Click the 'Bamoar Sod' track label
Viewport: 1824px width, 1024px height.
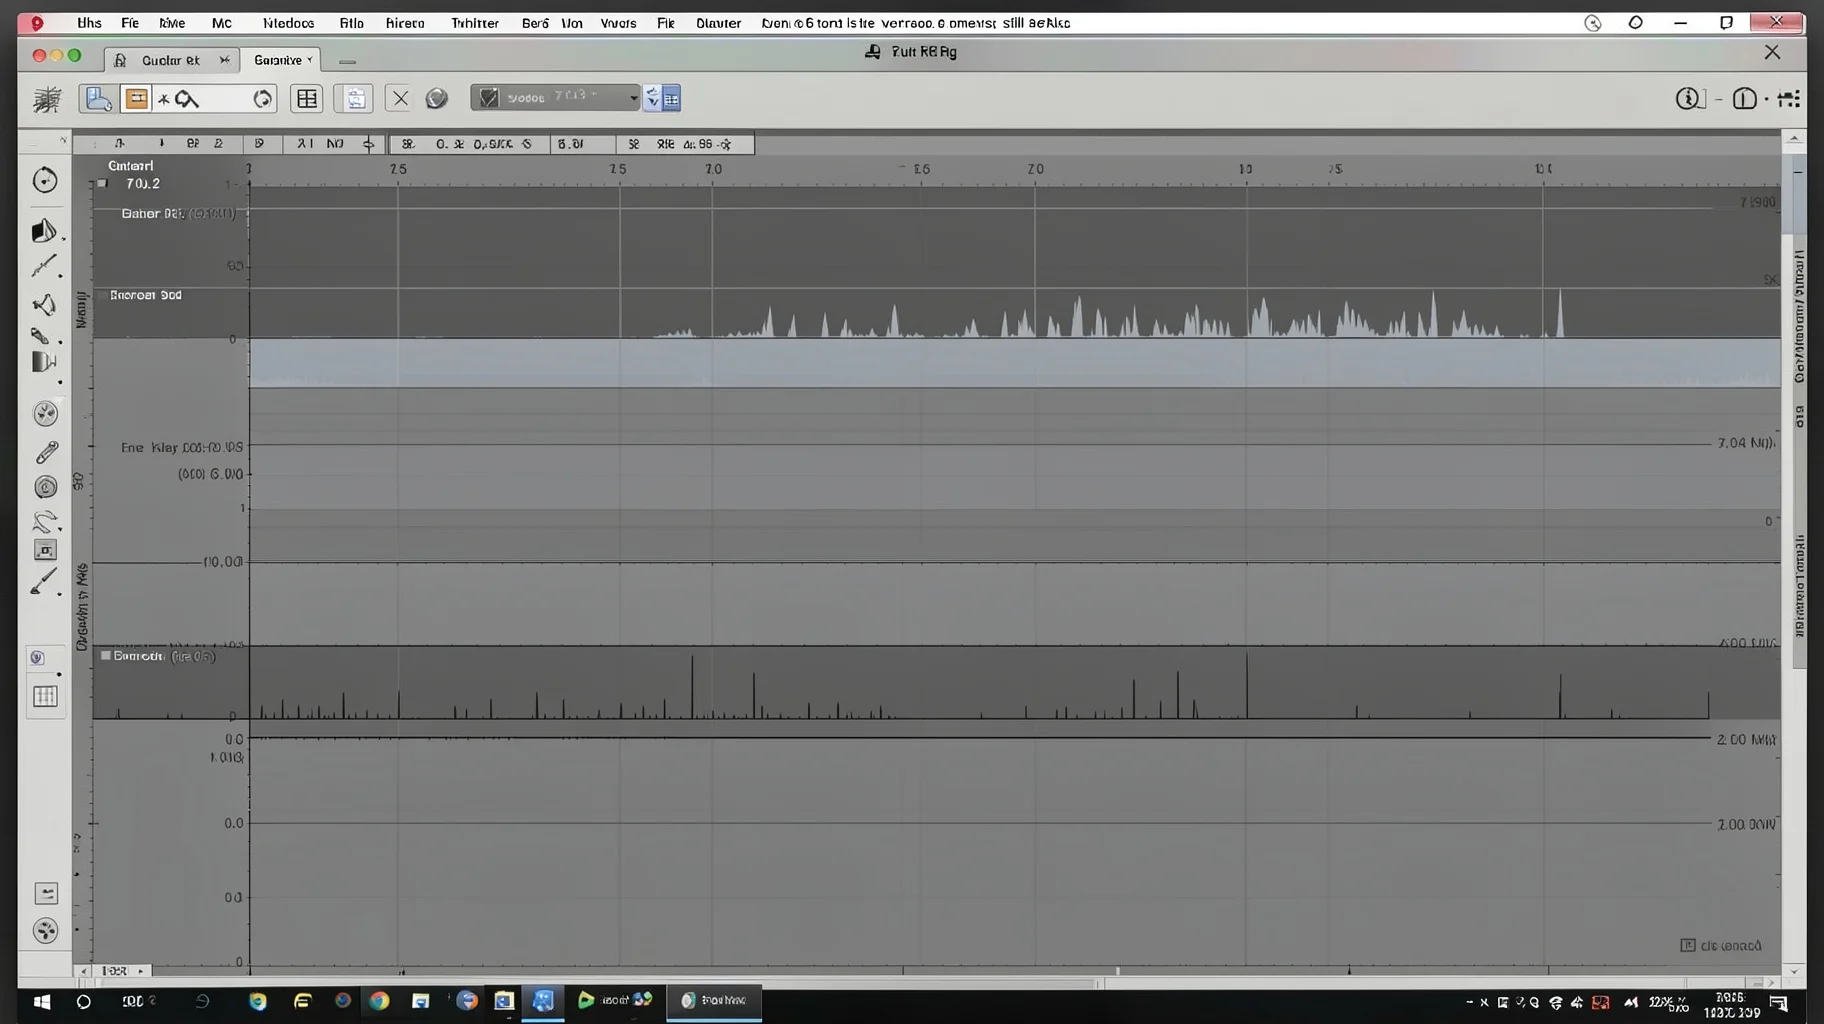click(146, 295)
